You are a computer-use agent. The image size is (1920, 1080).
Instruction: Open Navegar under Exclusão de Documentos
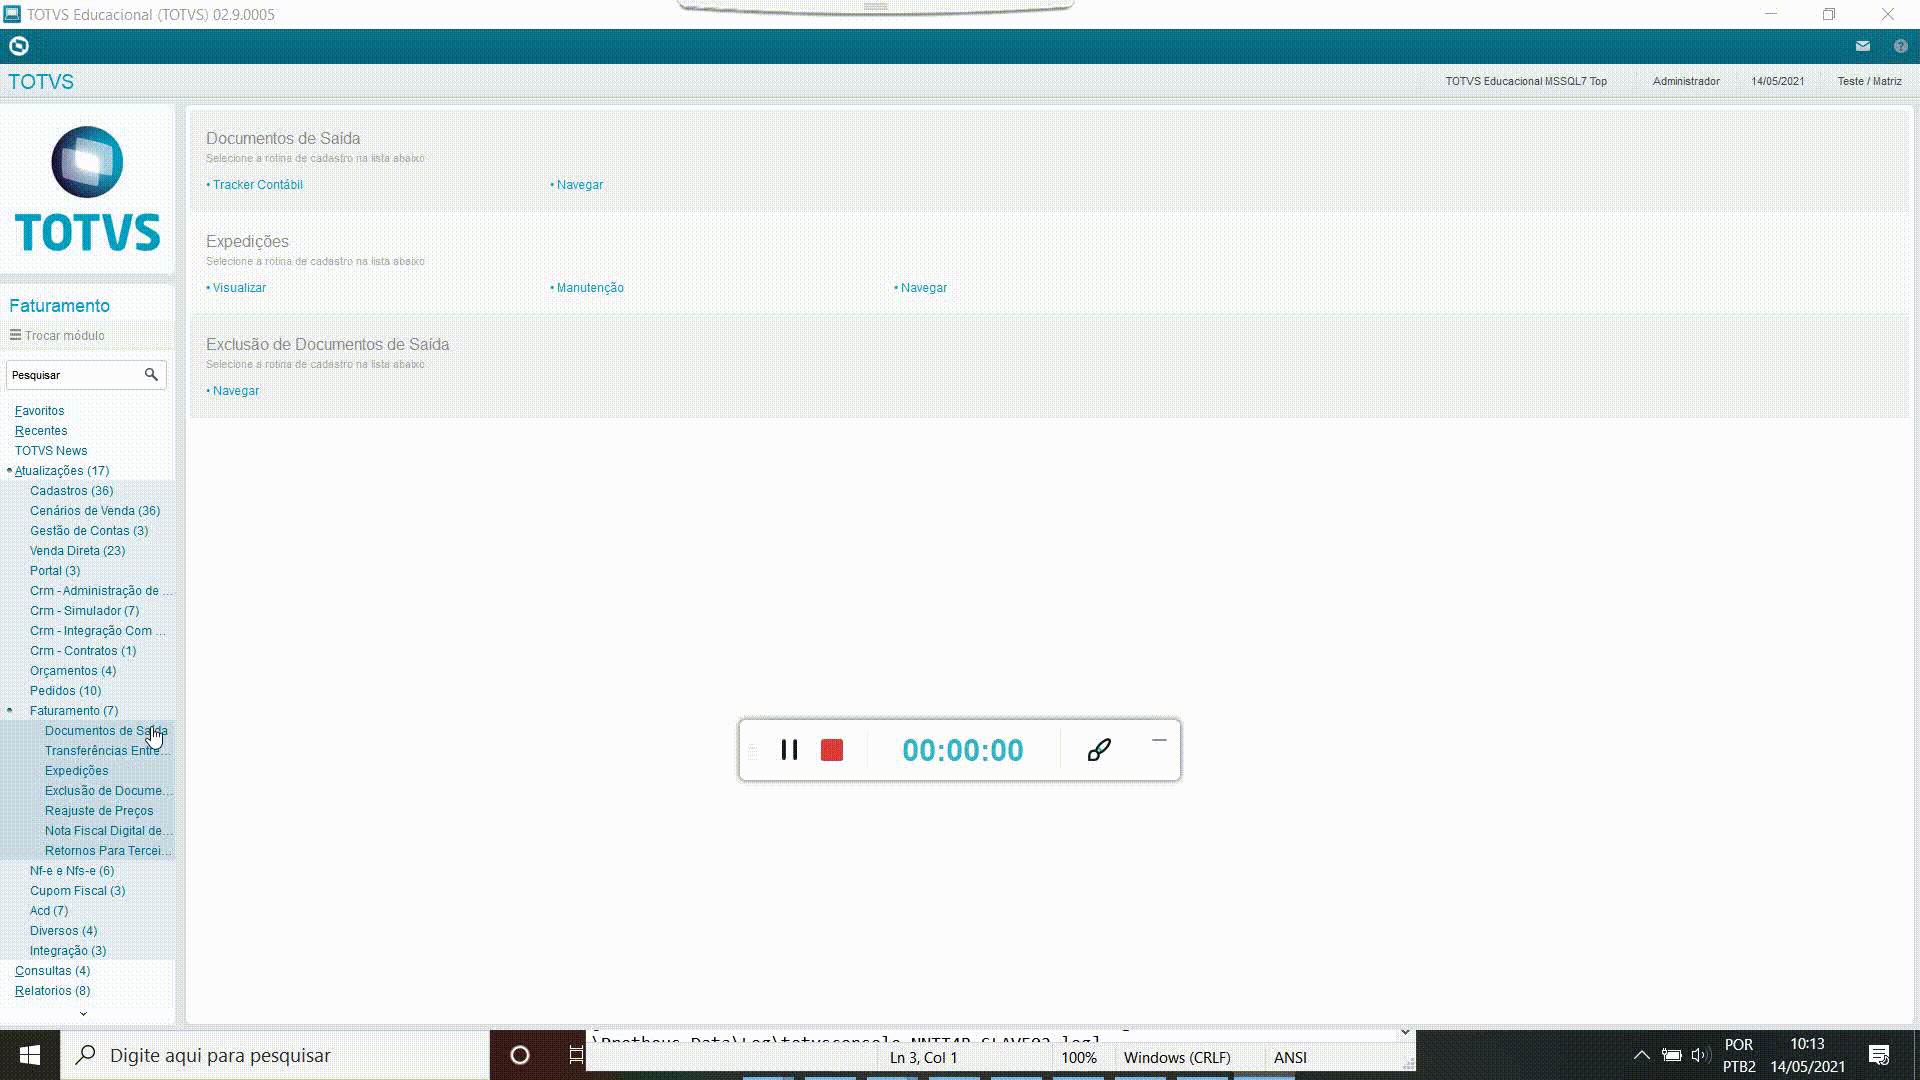(x=235, y=391)
